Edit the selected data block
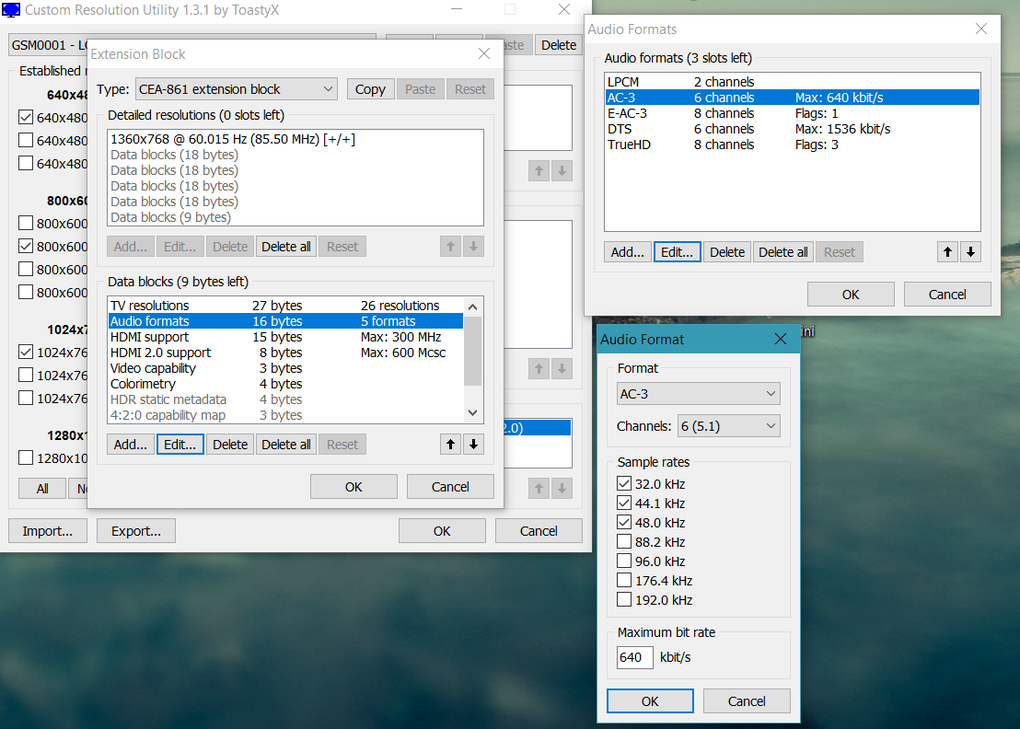Viewport: 1020px width, 729px height. tap(180, 444)
